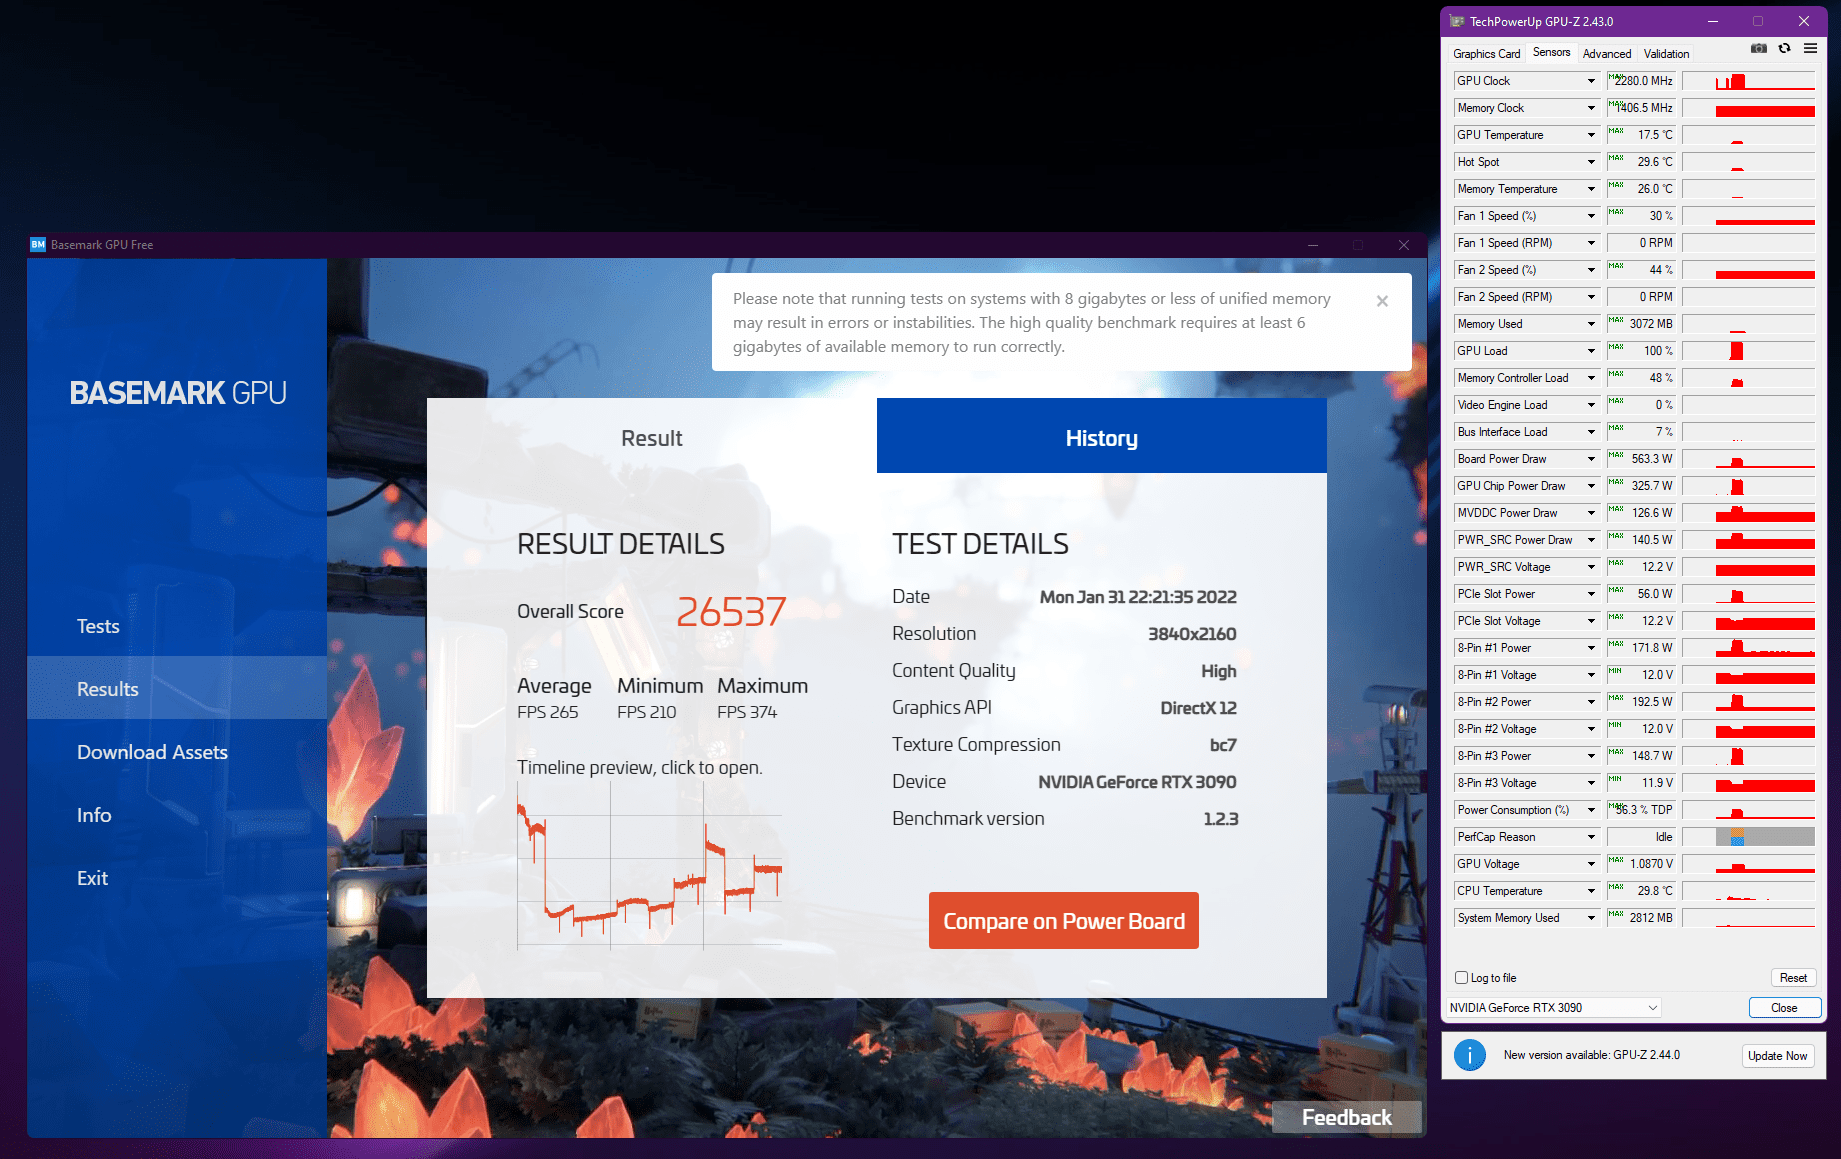1841x1159 pixels.
Task: Click the overall score 26537
Action: click(x=731, y=612)
